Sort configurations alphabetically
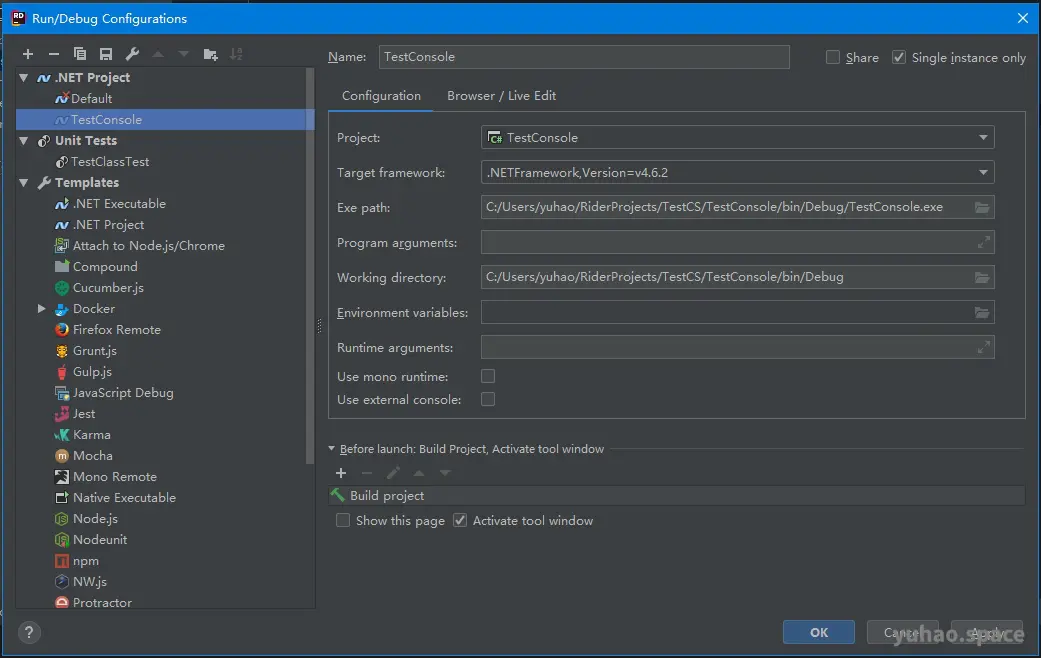Viewport: 1041px width, 658px height. pos(235,53)
